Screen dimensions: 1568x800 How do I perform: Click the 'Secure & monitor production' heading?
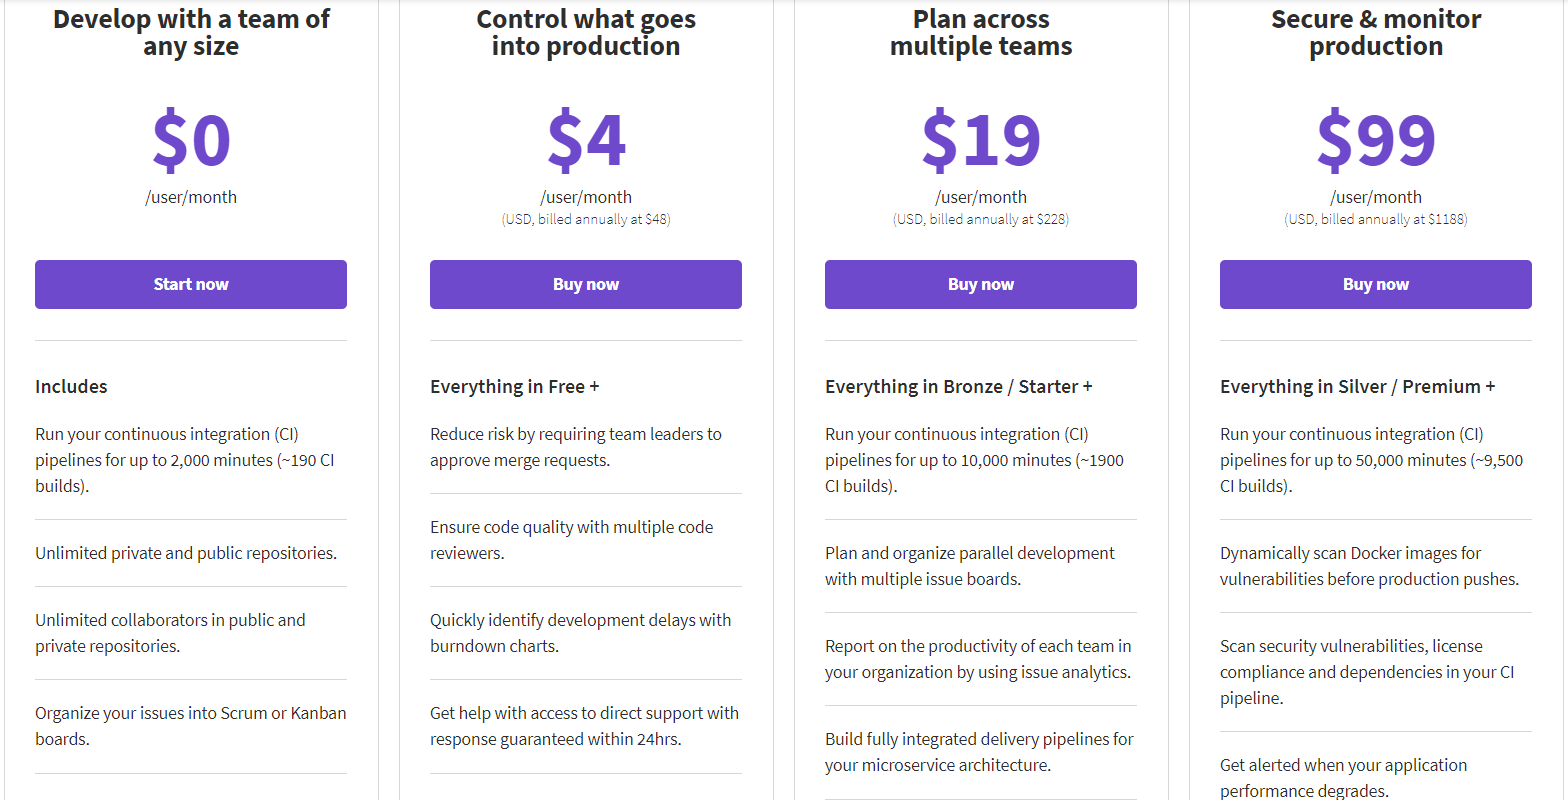[1375, 32]
